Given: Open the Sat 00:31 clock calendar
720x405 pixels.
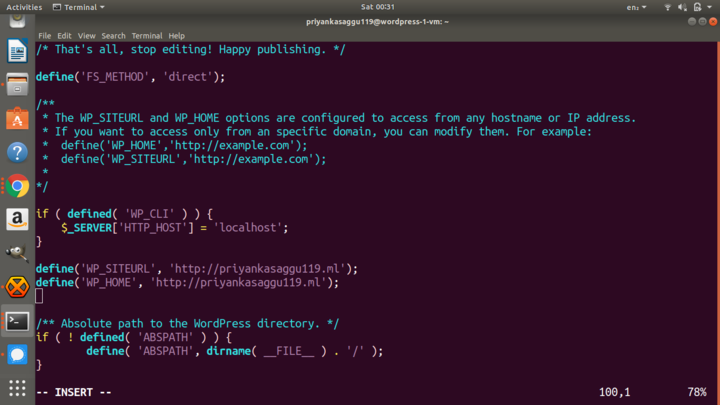Looking at the screenshot, I should 360,7.
